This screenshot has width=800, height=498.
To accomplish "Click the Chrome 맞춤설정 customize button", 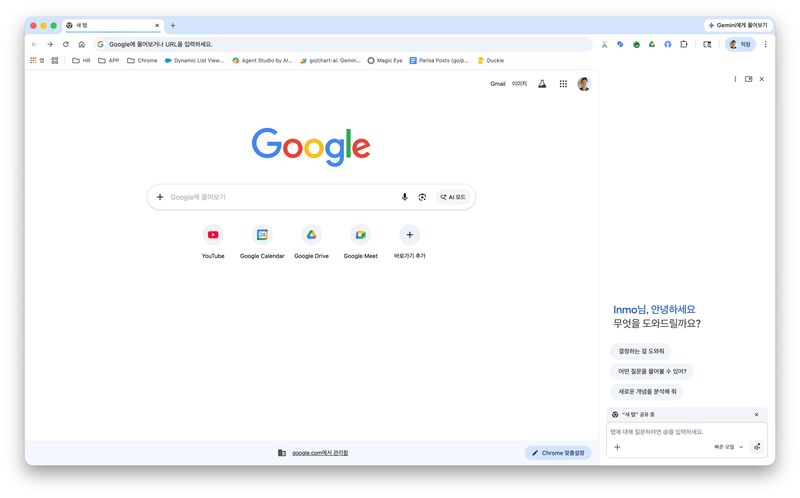I will pyautogui.click(x=558, y=453).
